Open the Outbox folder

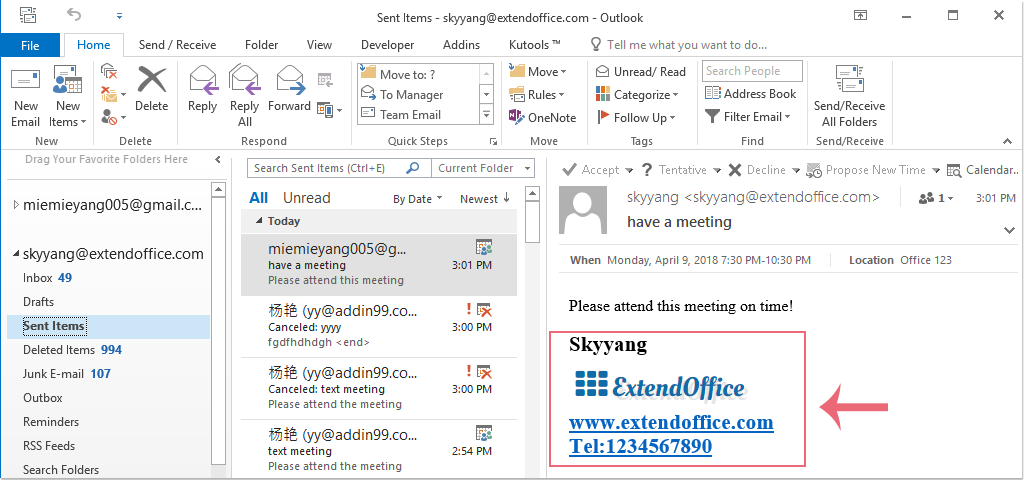pyautogui.click(x=108, y=398)
